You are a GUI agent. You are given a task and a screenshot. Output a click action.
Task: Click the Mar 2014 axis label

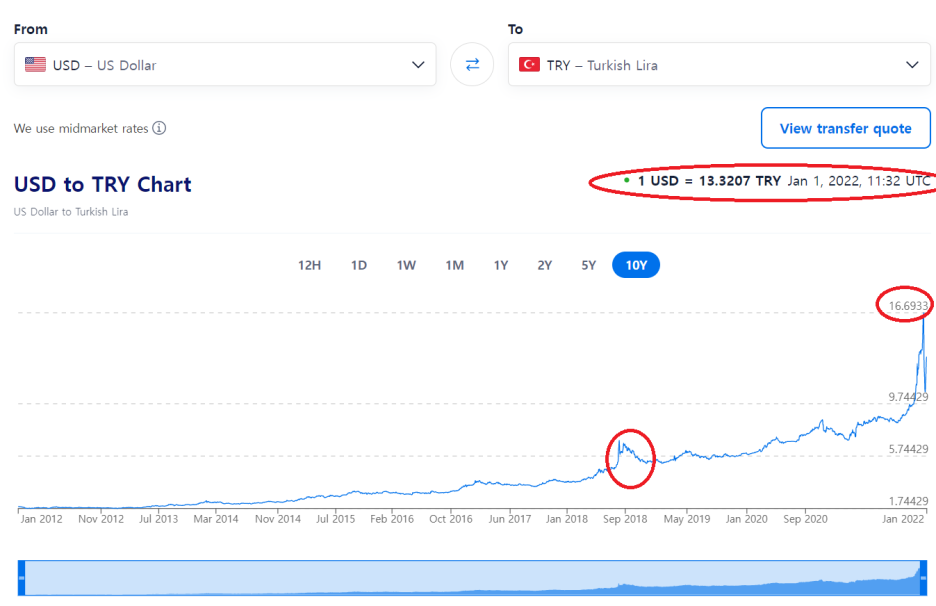click(215, 519)
